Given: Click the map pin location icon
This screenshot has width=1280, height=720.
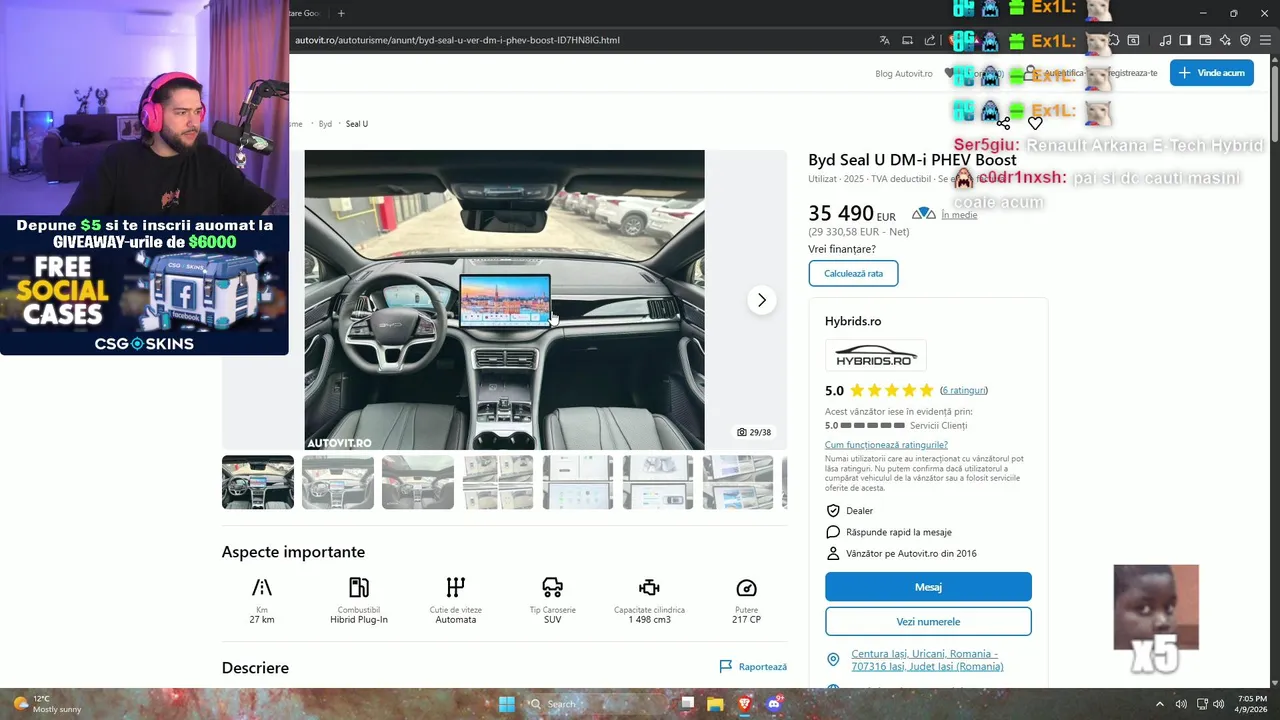Looking at the screenshot, I should [x=833, y=660].
